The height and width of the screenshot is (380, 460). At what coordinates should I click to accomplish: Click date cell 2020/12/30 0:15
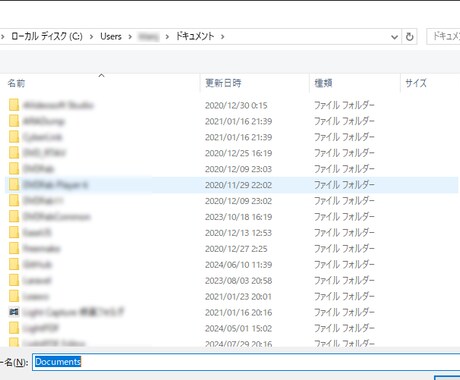point(236,105)
